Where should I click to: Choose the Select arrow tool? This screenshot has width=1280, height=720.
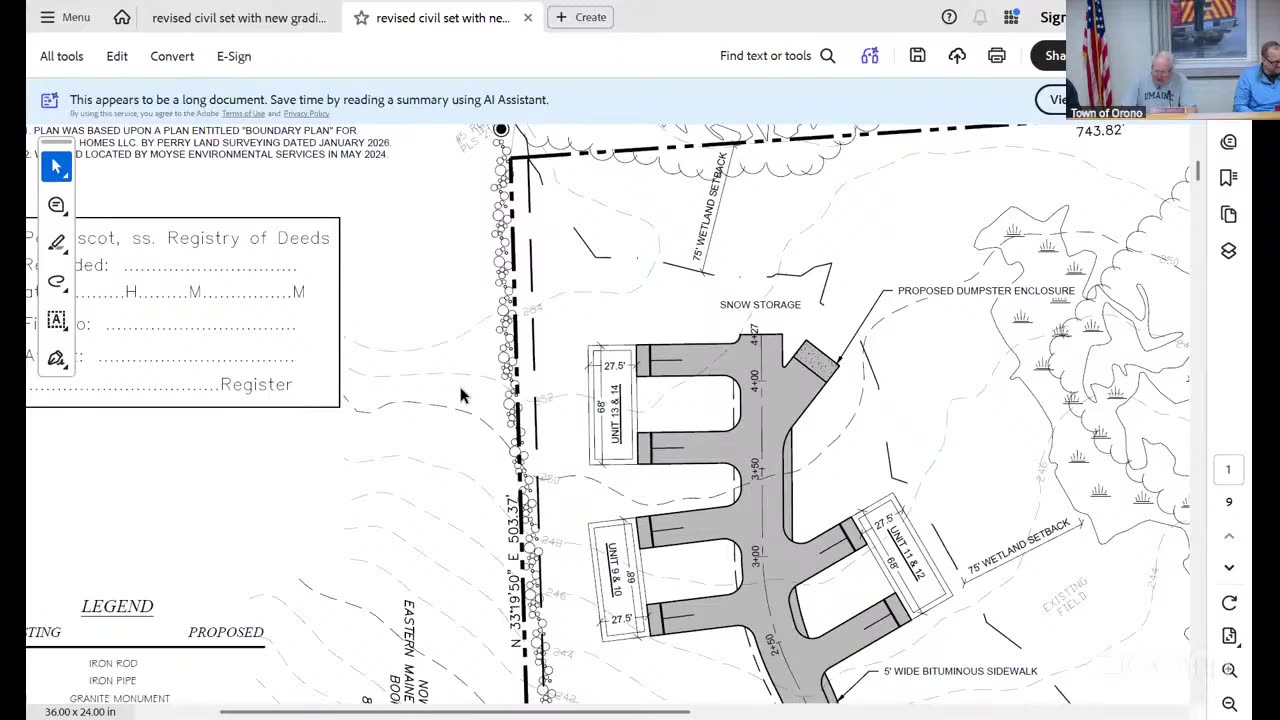tap(56, 166)
